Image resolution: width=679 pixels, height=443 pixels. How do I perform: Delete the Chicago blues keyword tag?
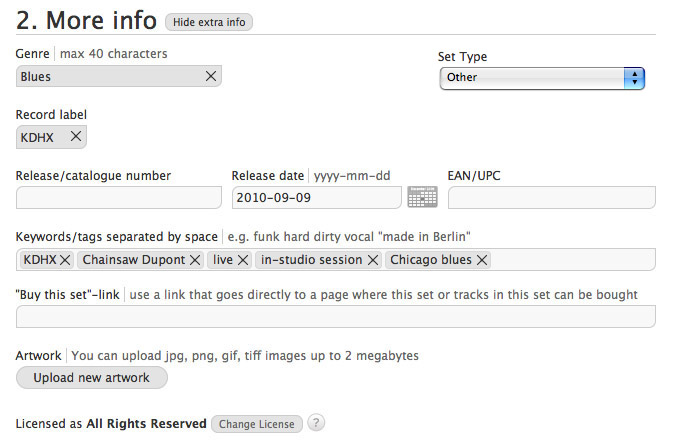[x=482, y=260]
